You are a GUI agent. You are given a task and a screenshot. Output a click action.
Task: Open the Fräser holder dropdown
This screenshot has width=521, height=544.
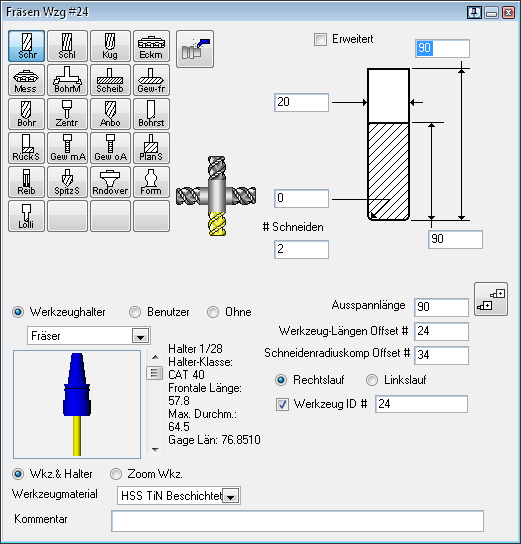(x=140, y=336)
